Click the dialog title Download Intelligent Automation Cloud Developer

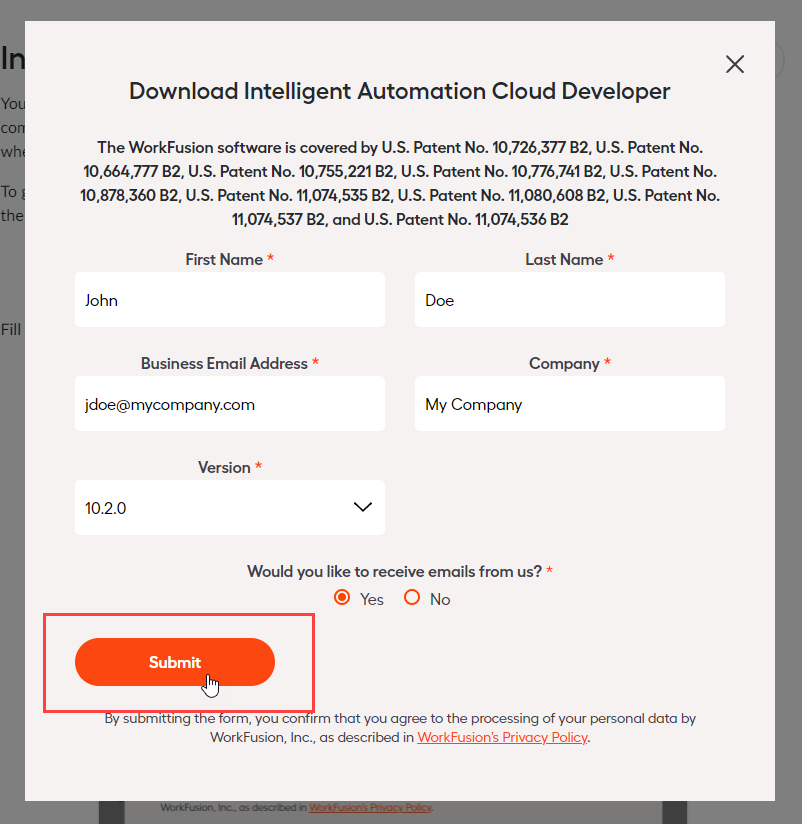tap(400, 91)
